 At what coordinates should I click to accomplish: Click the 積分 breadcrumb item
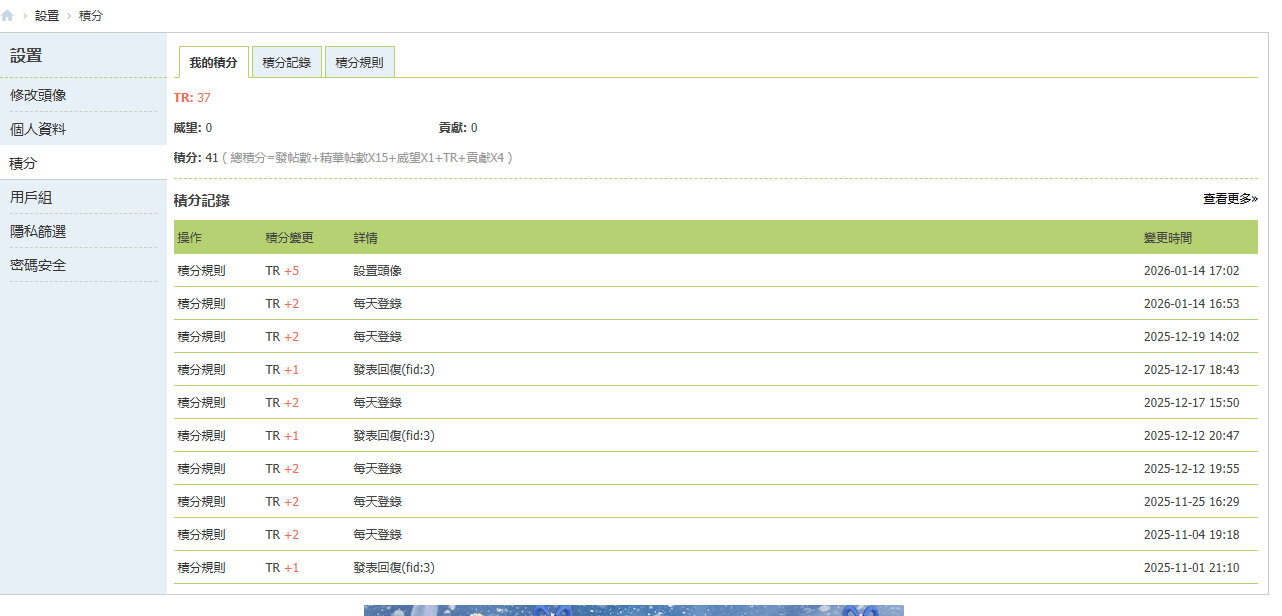pyautogui.click(x=90, y=16)
